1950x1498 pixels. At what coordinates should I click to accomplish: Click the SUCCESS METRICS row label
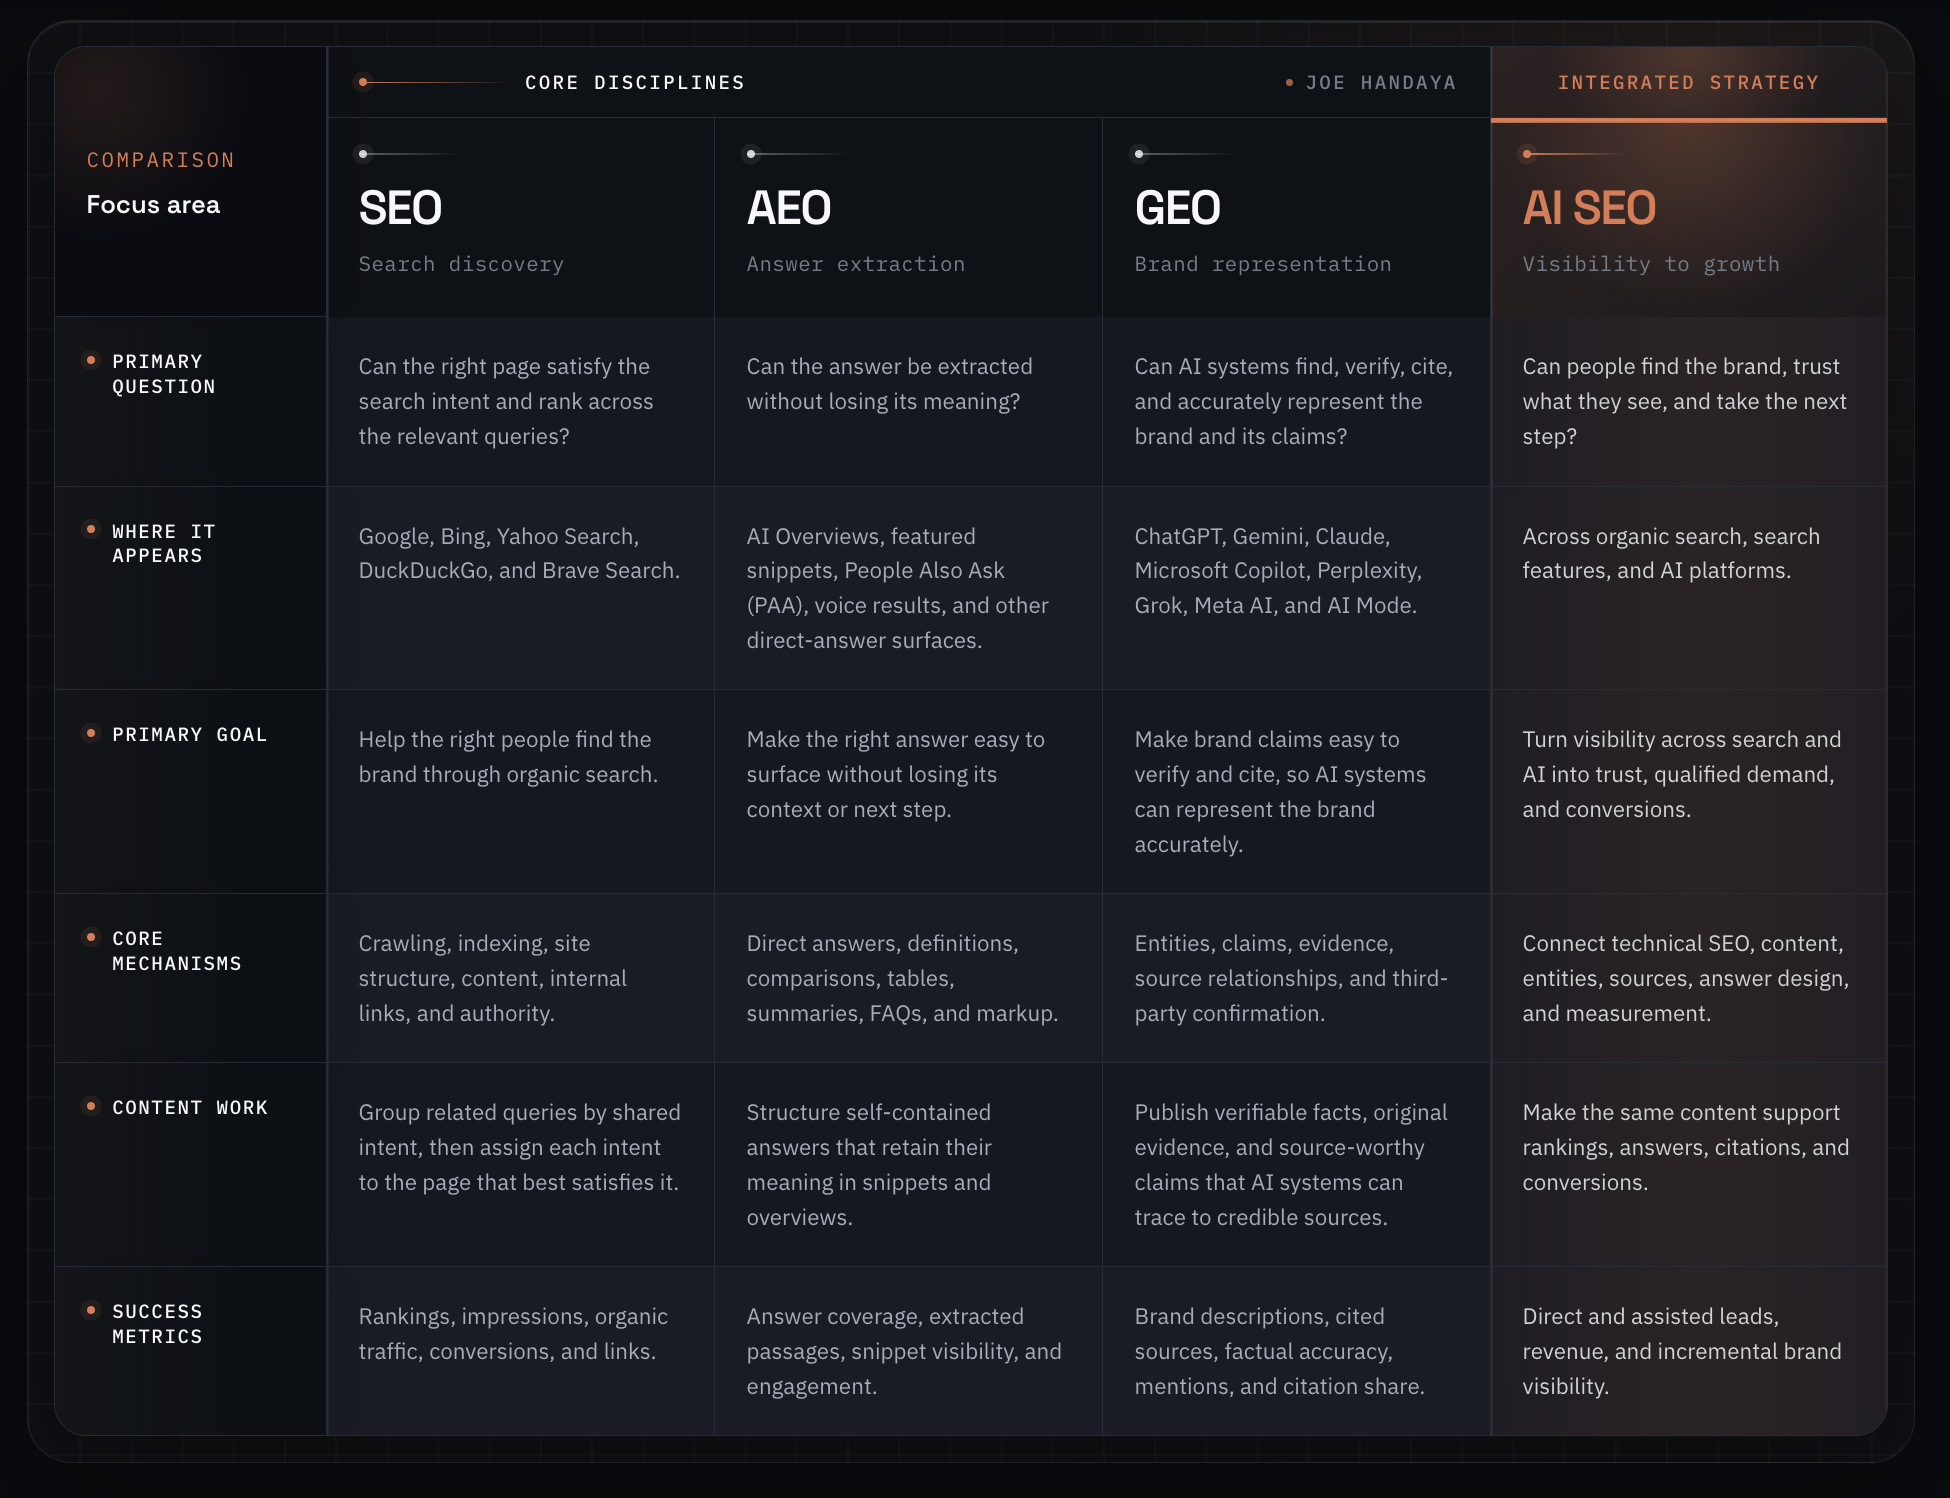point(157,1324)
